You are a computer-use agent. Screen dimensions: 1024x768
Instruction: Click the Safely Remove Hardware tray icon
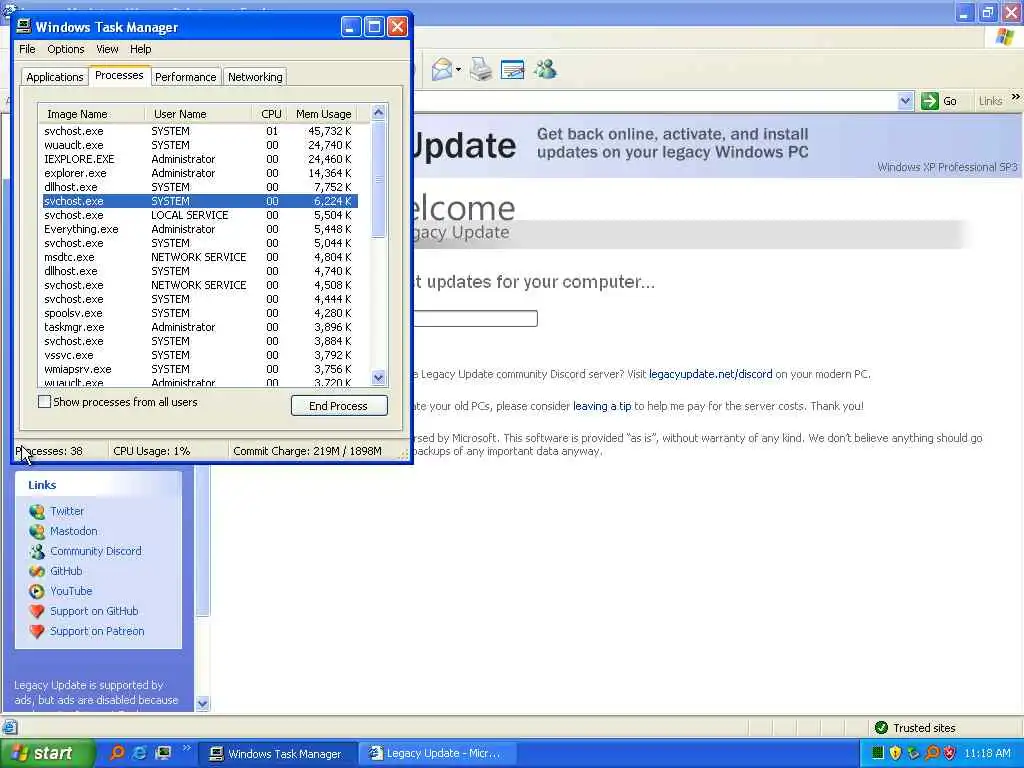coord(913,753)
